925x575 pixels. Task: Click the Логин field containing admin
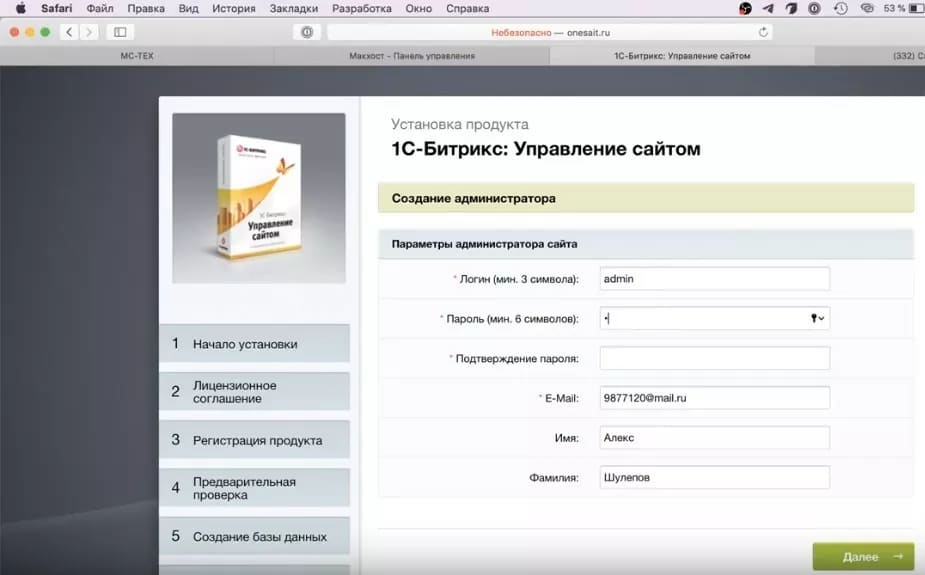click(714, 279)
